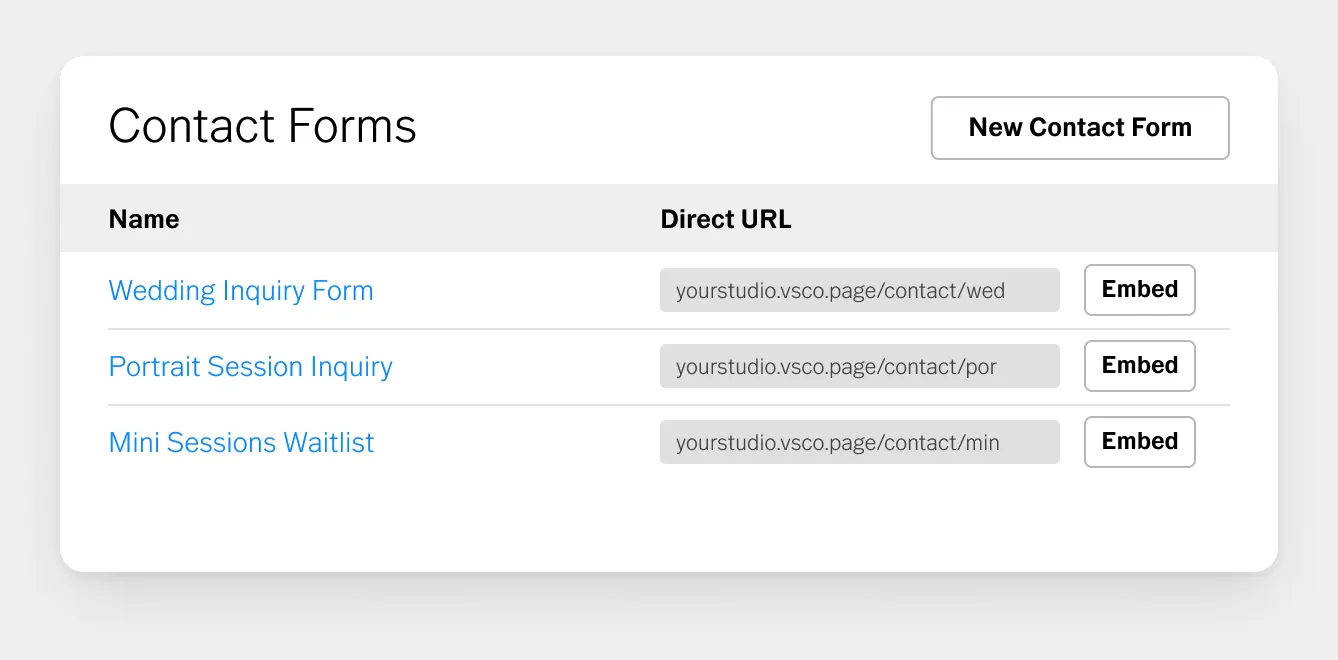Open the Portrait Session Inquiry link
1338x660 pixels.
click(250, 367)
